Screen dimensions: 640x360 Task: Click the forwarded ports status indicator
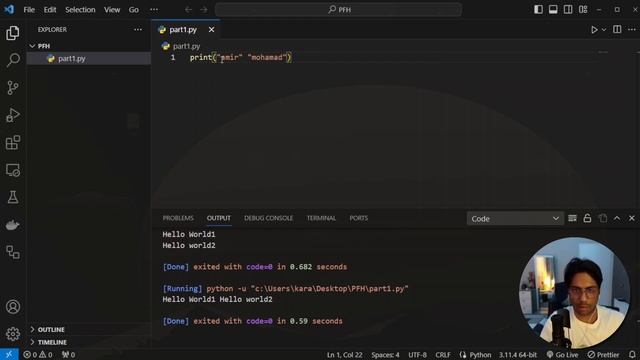tap(69, 355)
